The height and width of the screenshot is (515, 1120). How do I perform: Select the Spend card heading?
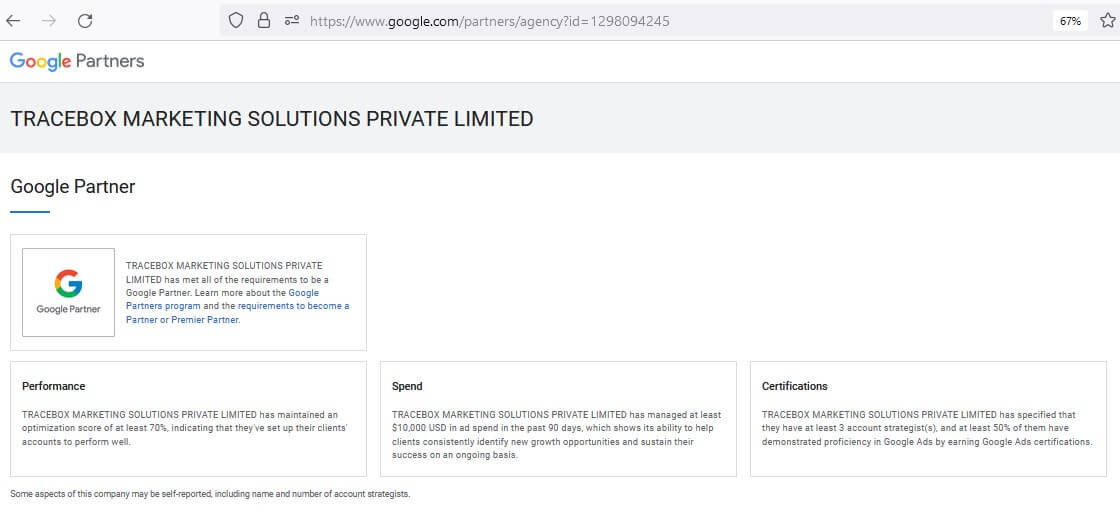click(407, 386)
